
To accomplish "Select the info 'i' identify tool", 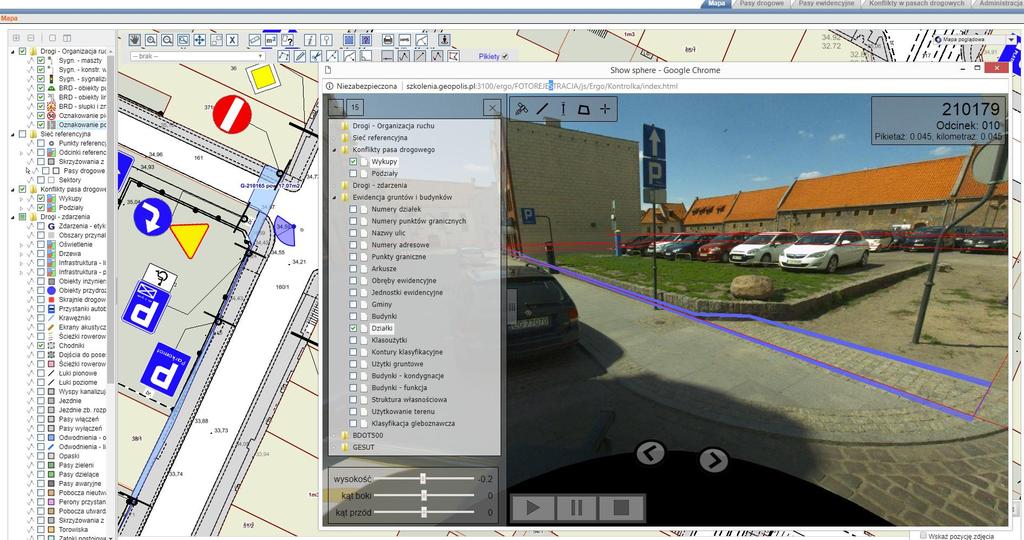I will coord(310,40).
